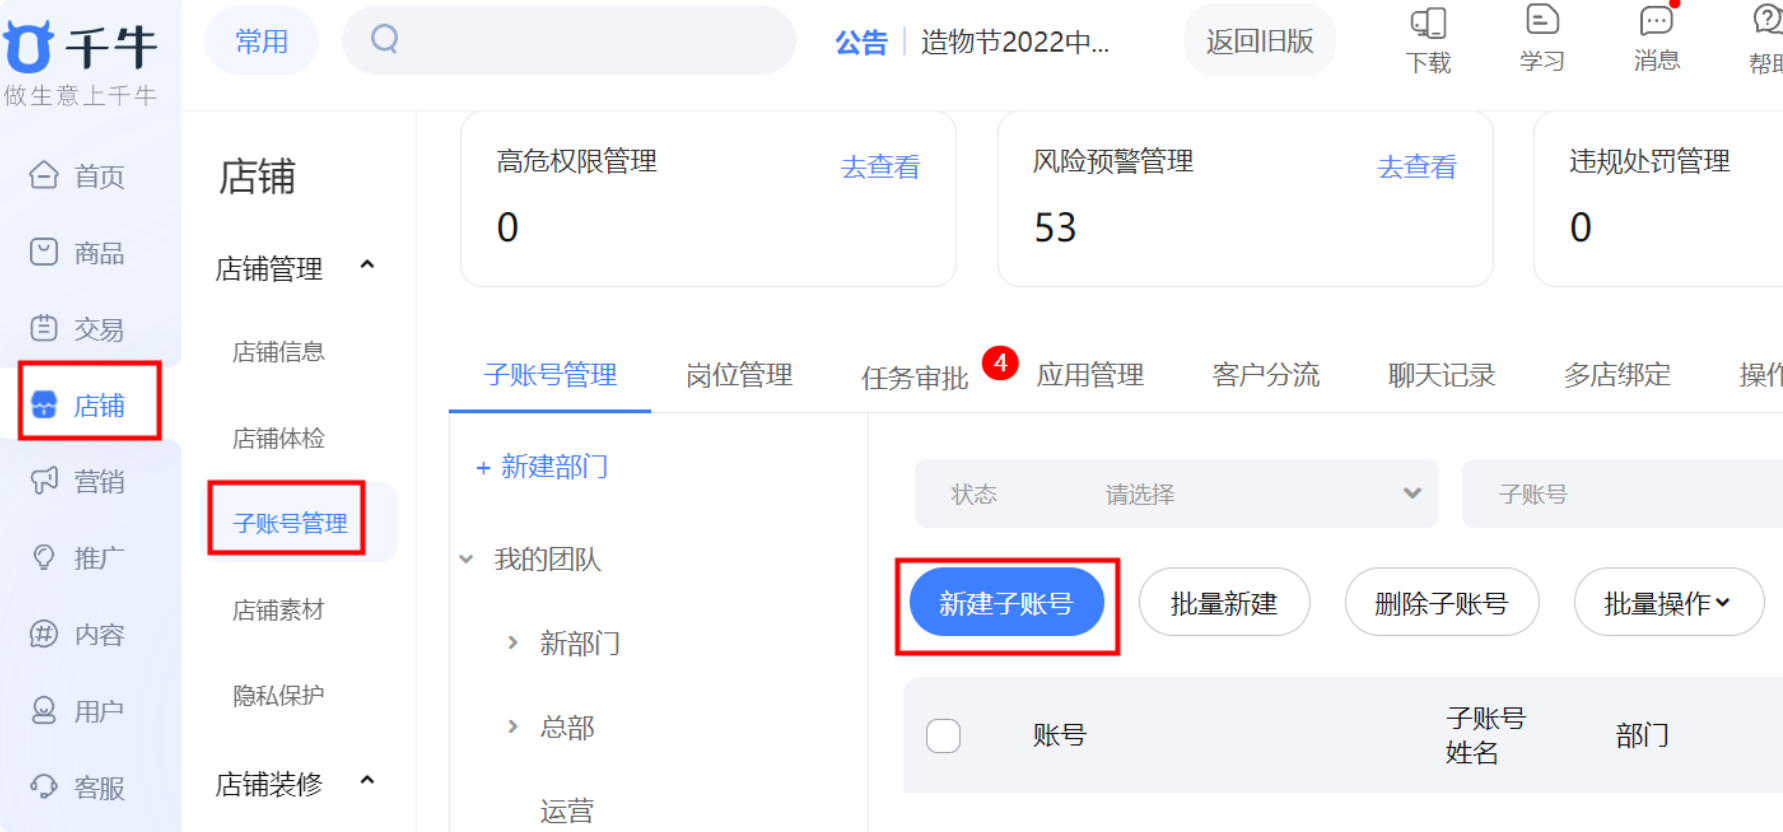
Task: Switch to the 任务审批 tab
Action: (x=914, y=377)
